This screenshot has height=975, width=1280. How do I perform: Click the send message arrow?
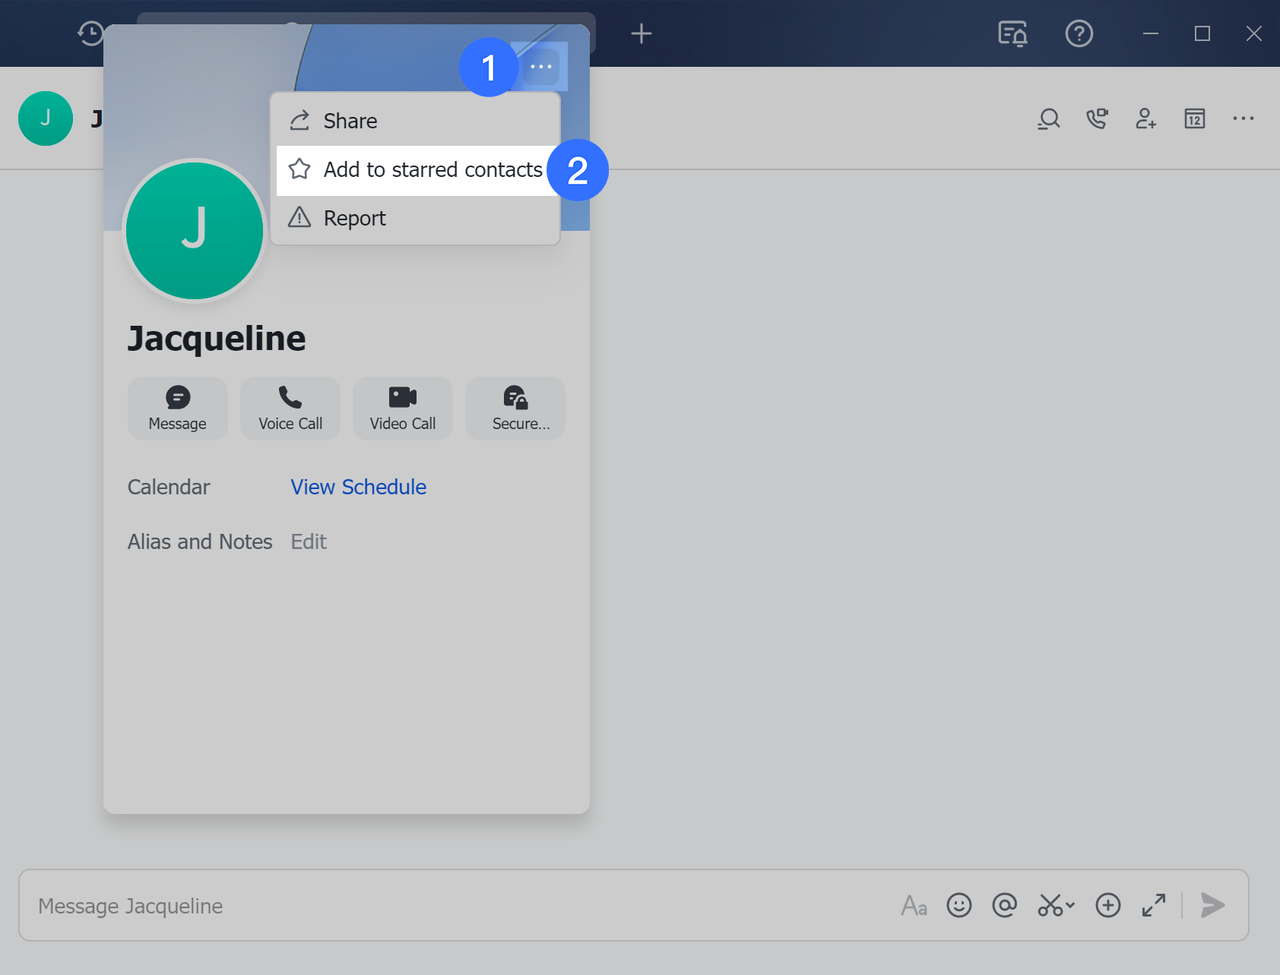[x=1212, y=906]
